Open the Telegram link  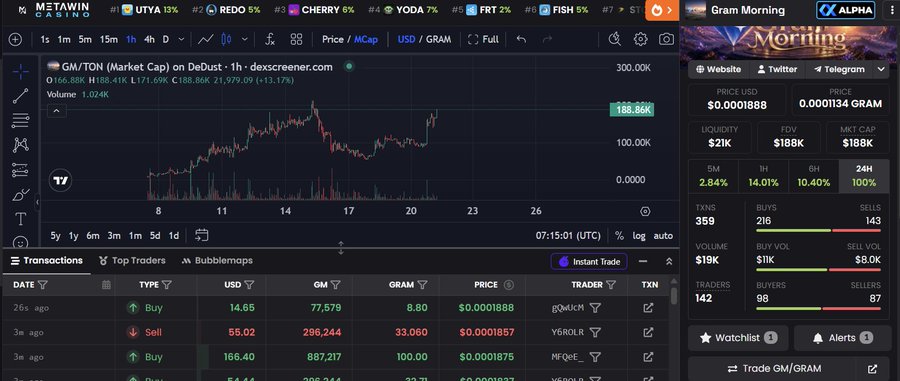click(x=839, y=69)
